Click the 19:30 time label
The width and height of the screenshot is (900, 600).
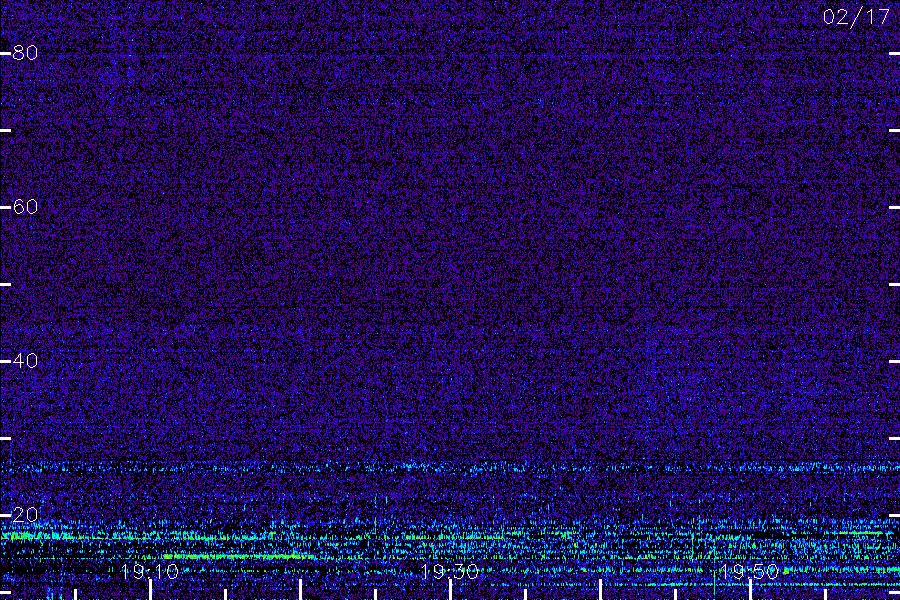[449, 571]
